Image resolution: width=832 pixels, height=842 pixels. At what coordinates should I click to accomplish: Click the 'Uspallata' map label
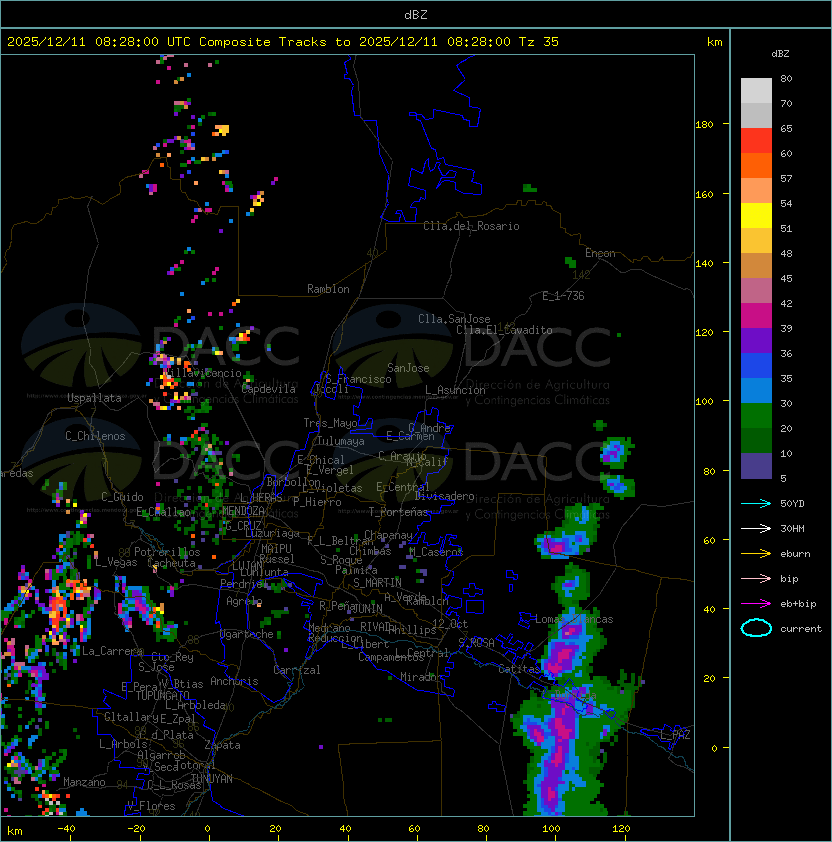point(94,398)
